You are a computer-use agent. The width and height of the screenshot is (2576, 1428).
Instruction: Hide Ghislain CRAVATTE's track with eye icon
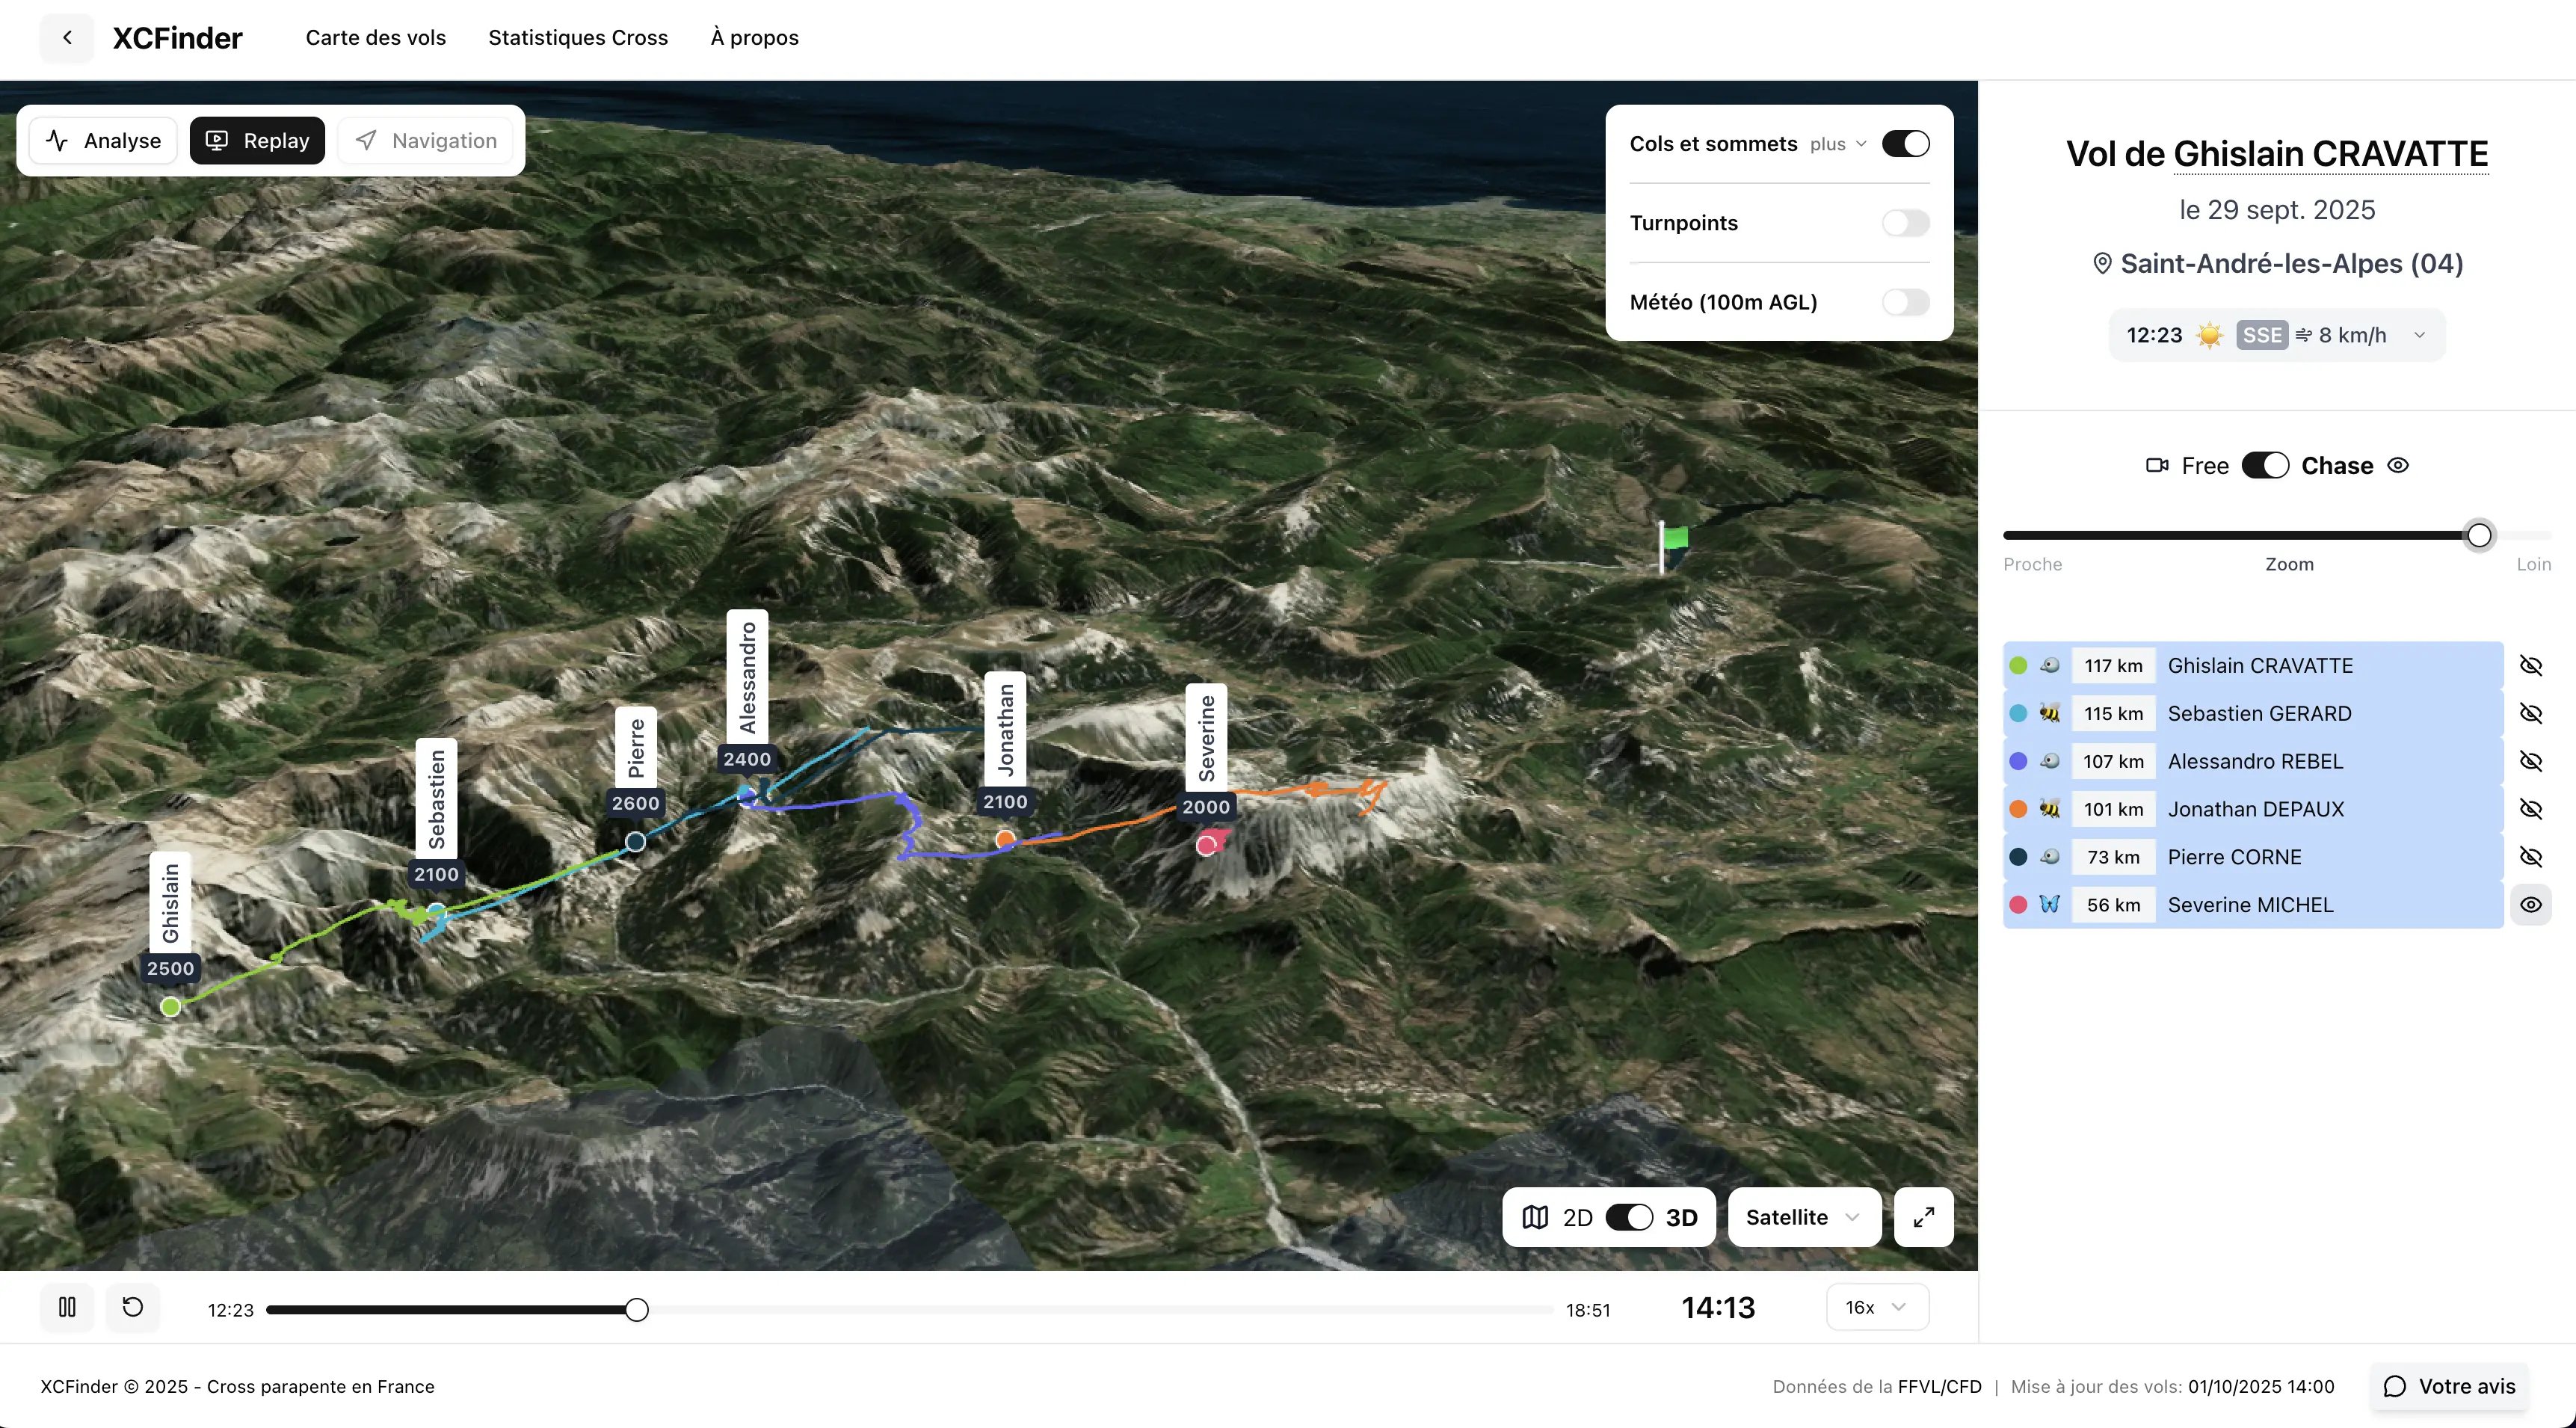[2530, 666]
